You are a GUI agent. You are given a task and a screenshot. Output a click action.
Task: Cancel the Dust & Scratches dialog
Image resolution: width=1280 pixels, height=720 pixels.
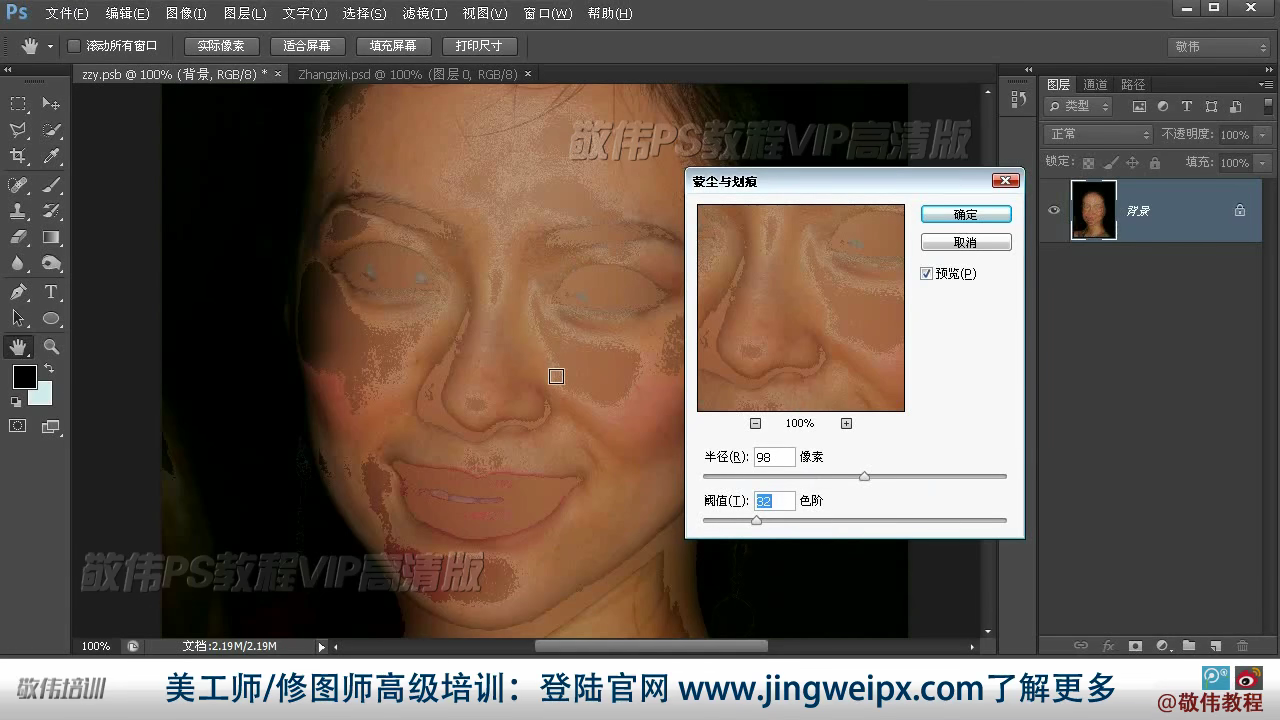coord(966,242)
